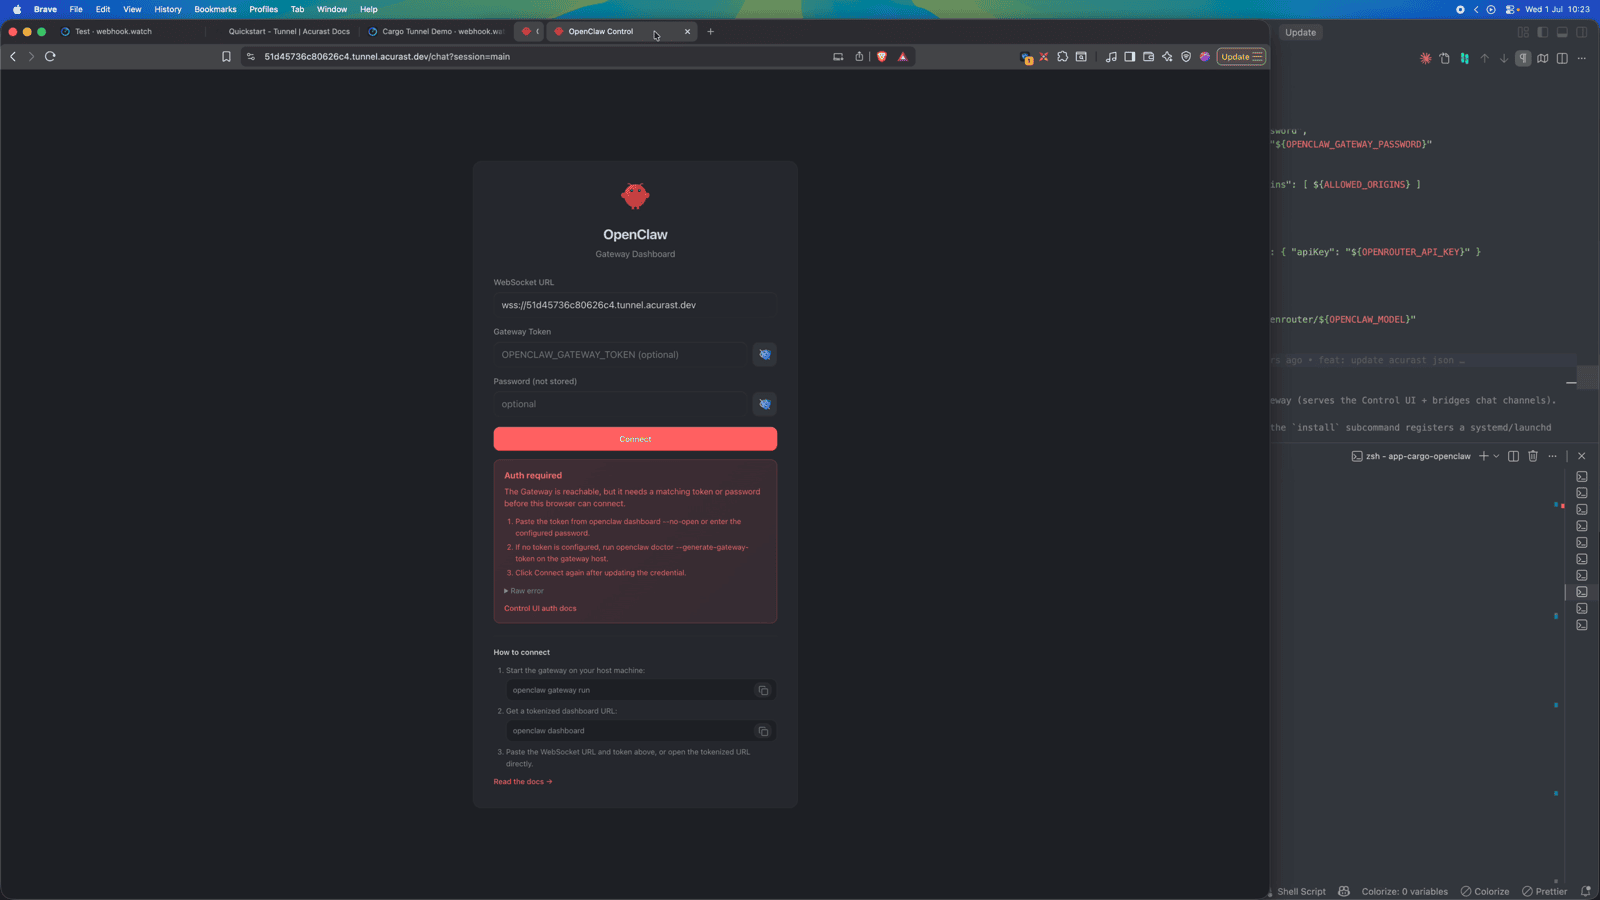
Task: Open the Control UI auth docs link
Action: (540, 608)
